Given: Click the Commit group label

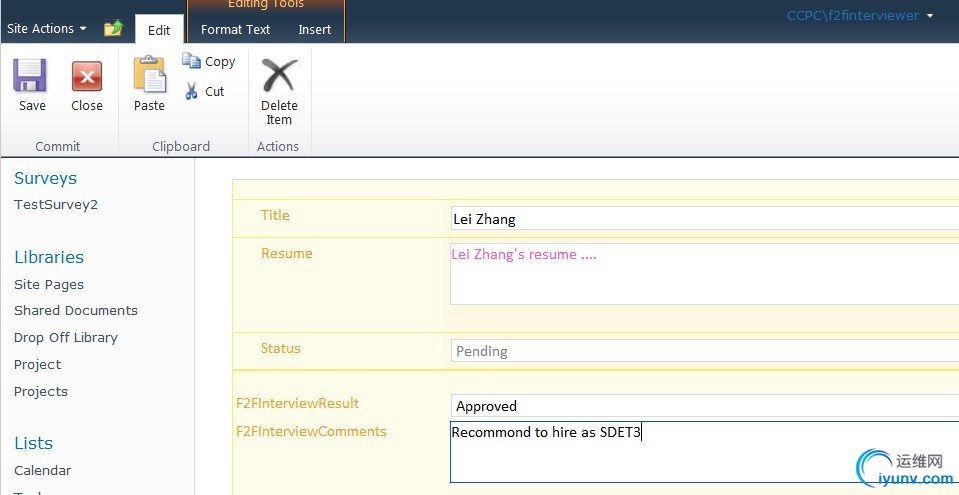Looking at the screenshot, I should (57, 146).
